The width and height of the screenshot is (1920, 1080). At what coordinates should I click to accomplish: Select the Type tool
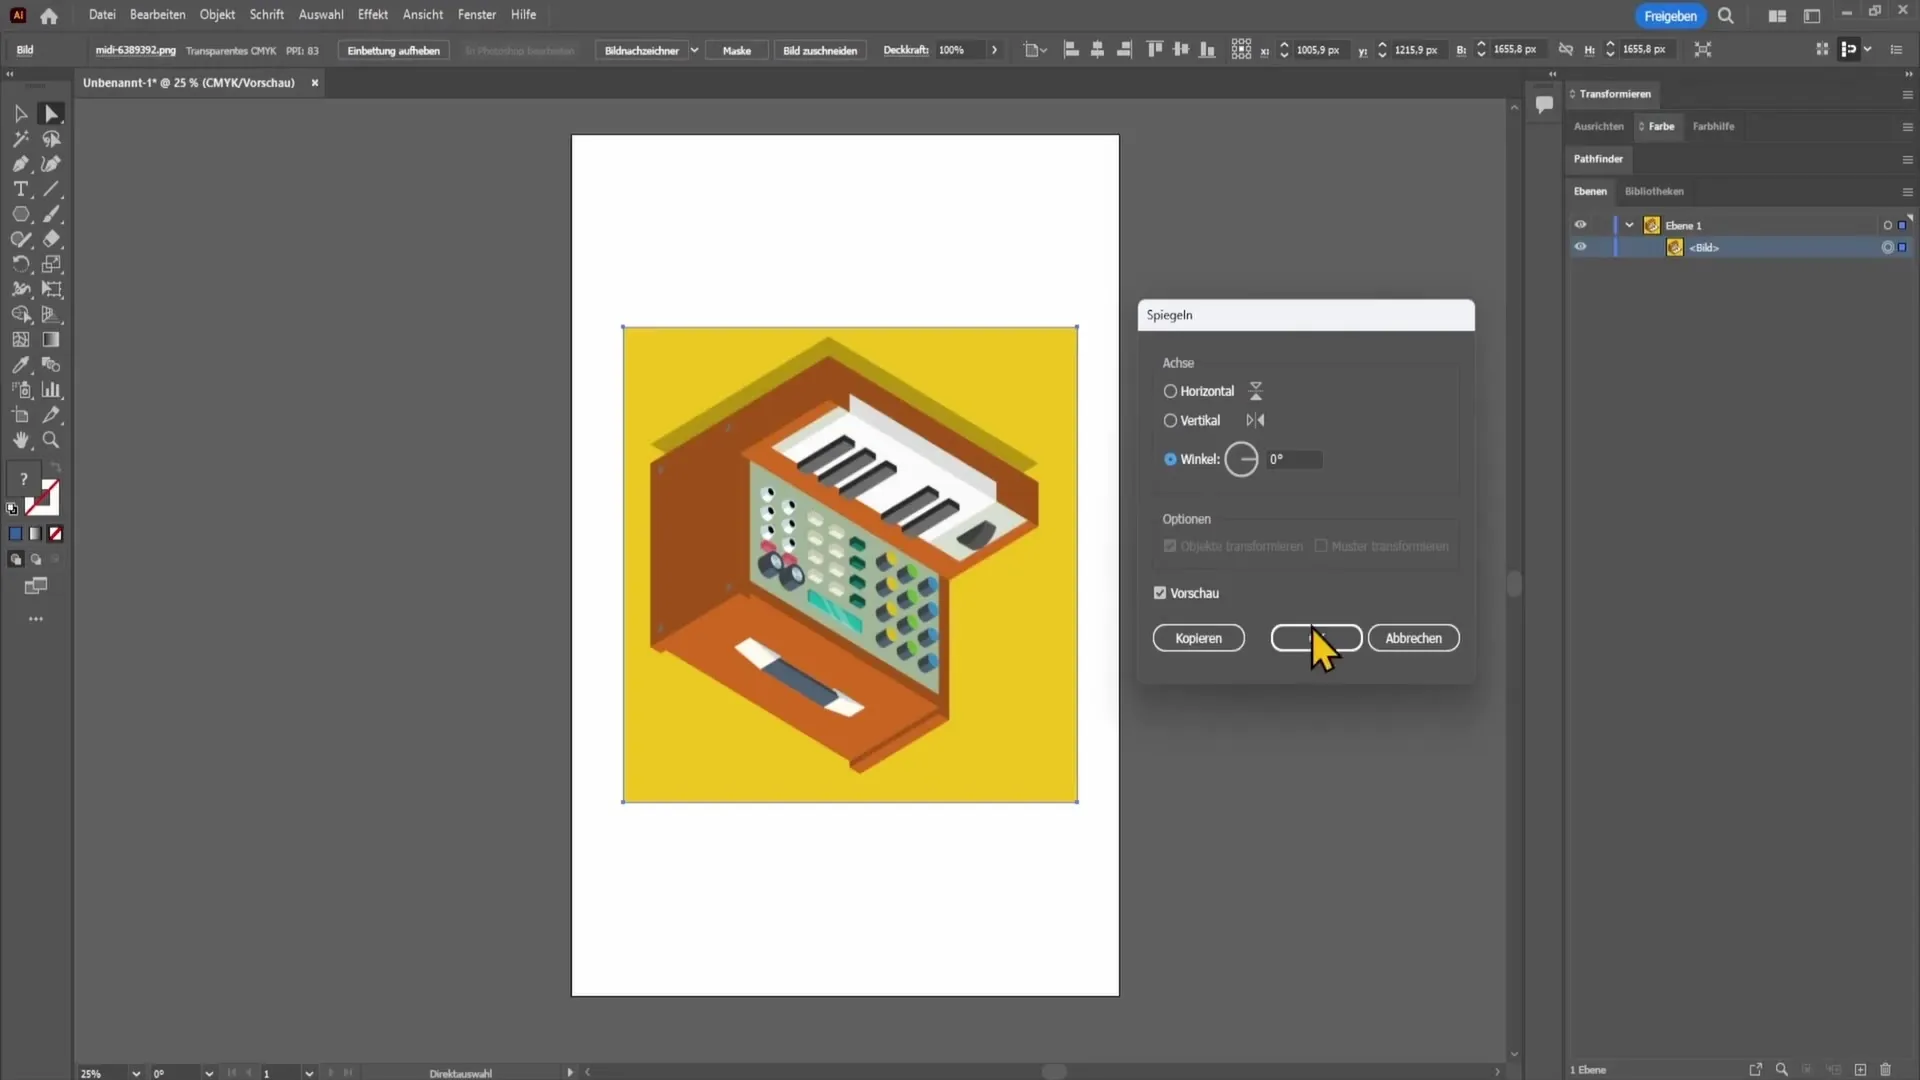tap(20, 189)
